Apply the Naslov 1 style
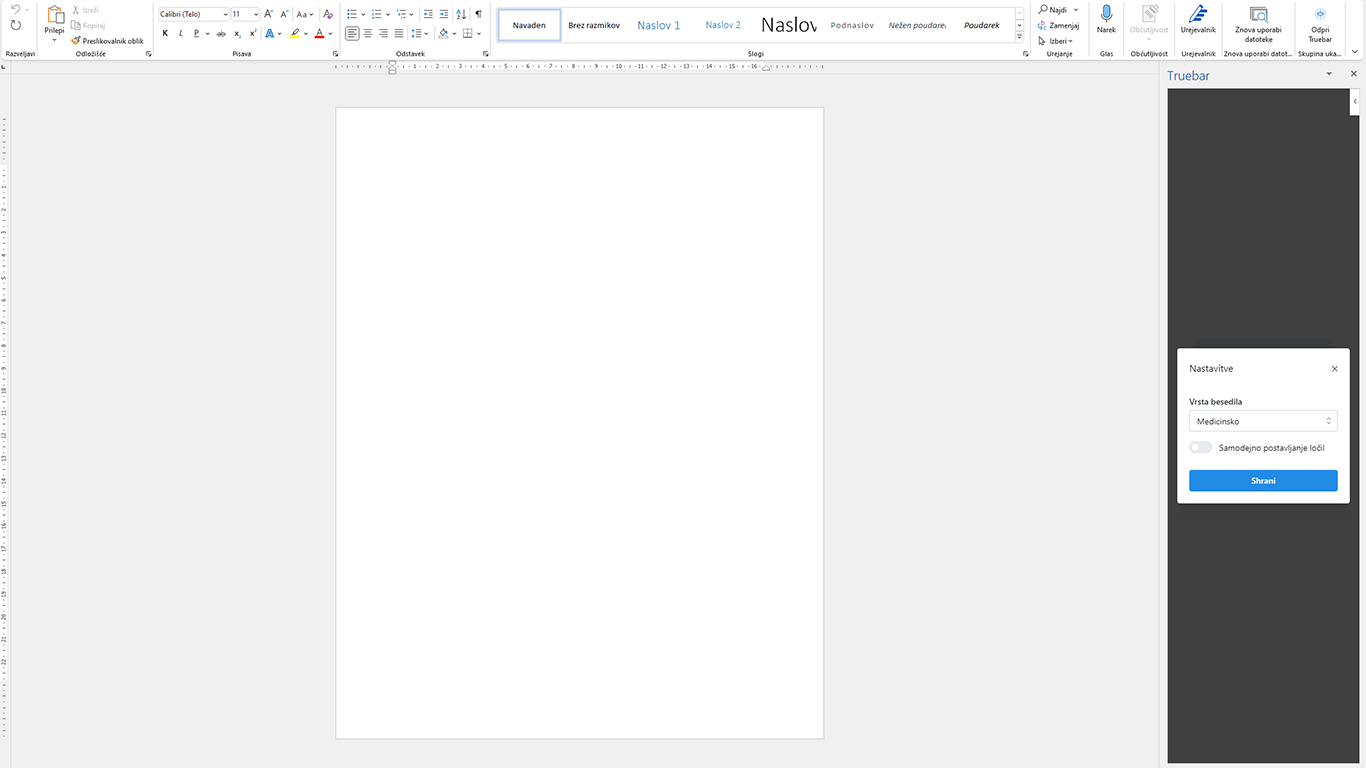 (x=659, y=25)
